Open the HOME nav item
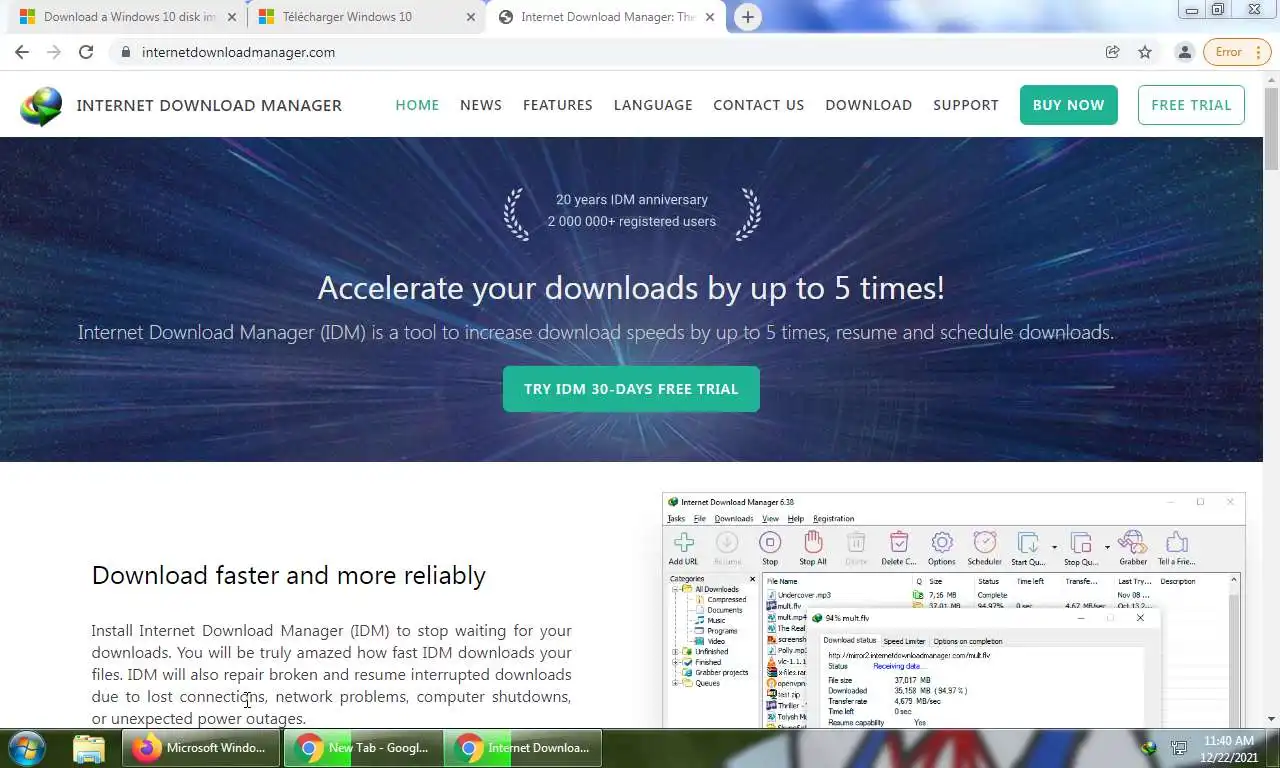The width and height of the screenshot is (1280, 768). point(417,105)
